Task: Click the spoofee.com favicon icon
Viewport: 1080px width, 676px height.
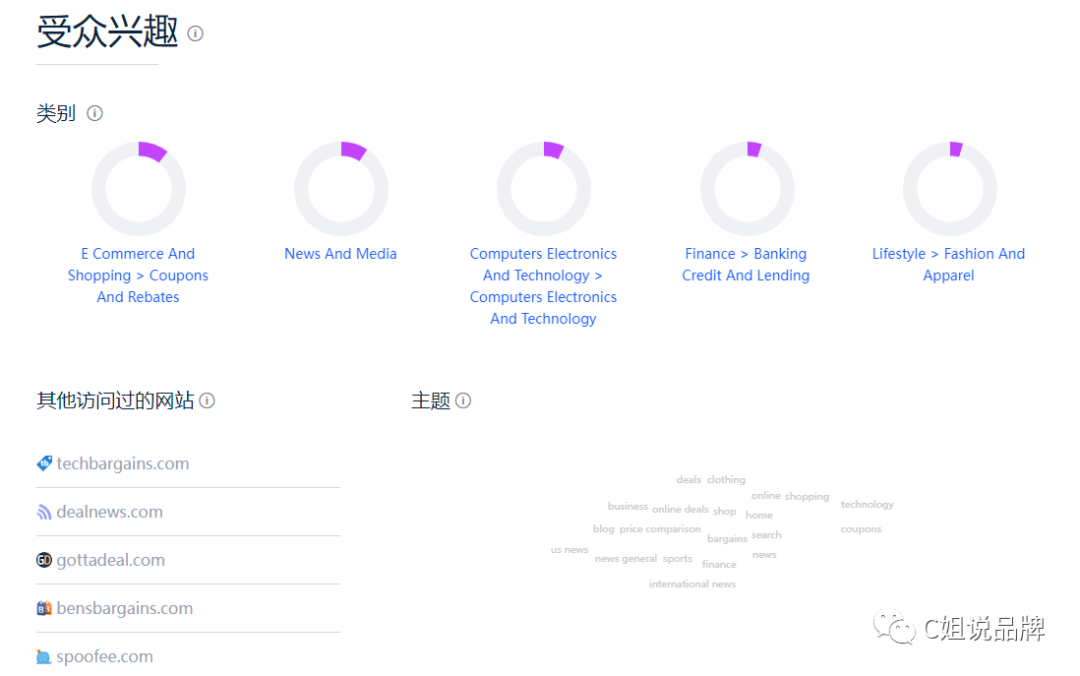Action: point(44,657)
